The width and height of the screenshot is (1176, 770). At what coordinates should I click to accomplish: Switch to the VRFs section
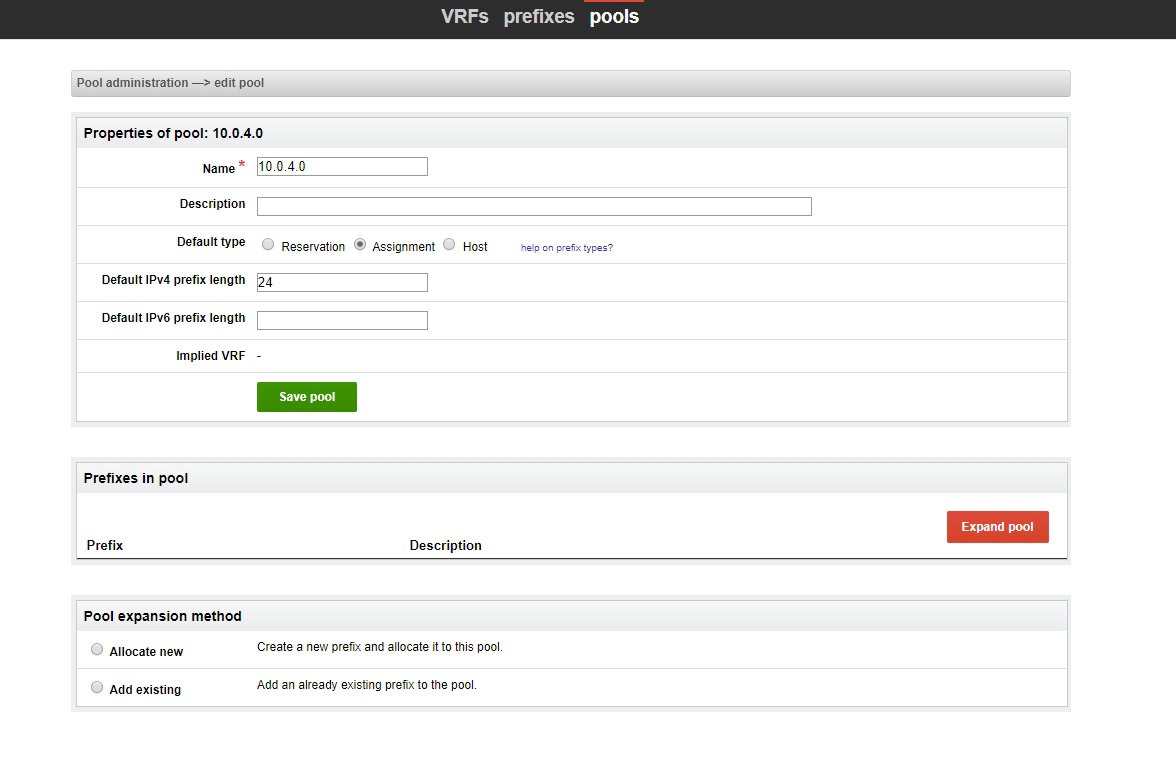click(464, 16)
